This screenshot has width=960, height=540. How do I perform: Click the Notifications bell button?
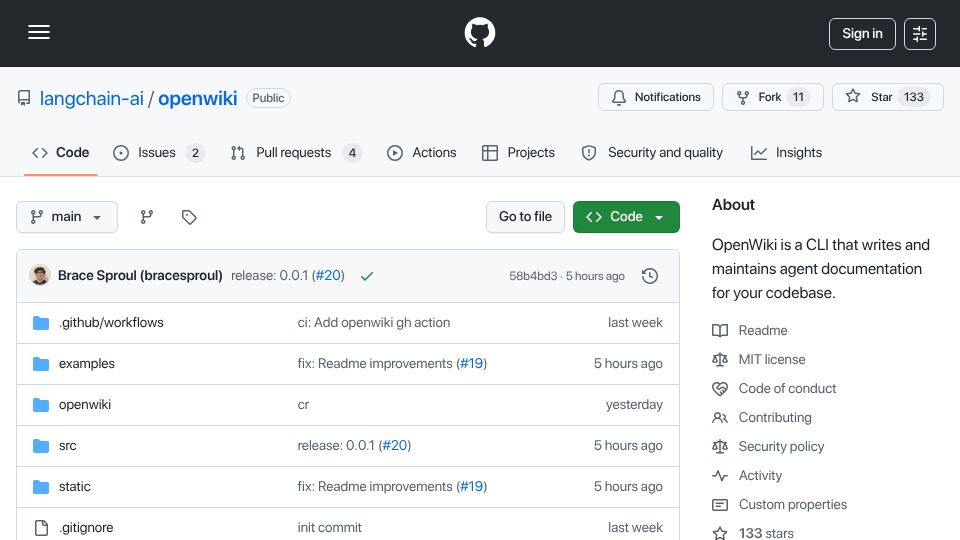pyautogui.click(x=656, y=97)
